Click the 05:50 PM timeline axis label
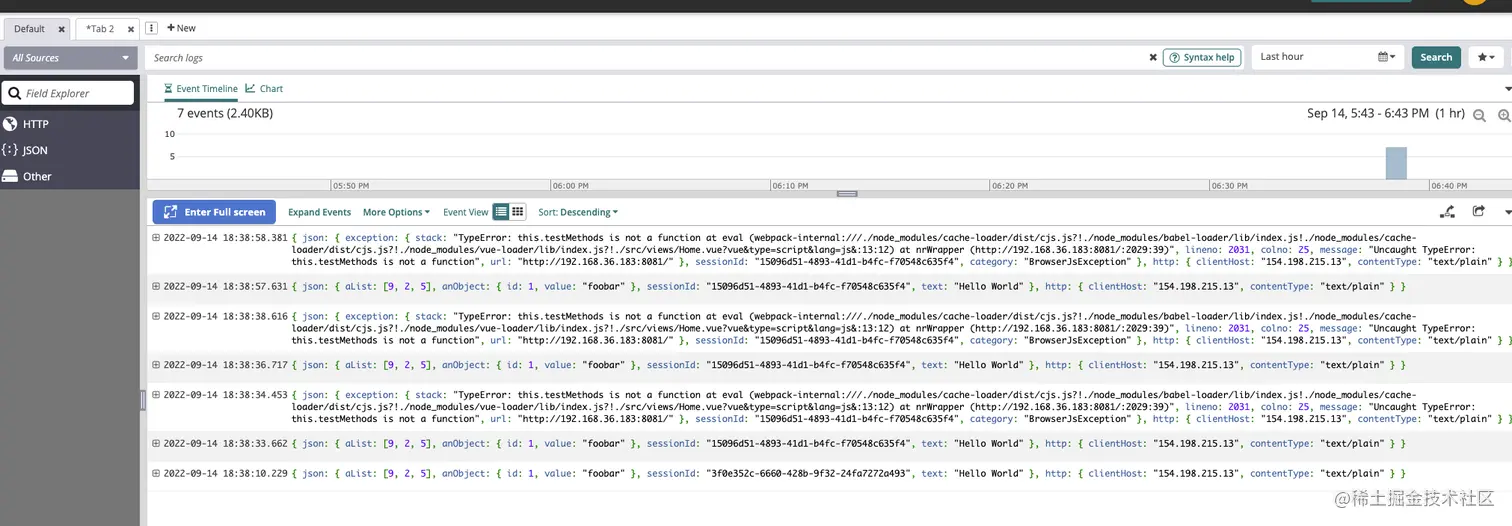Screen dimensions: 1512x526 [x=351, y=186]
